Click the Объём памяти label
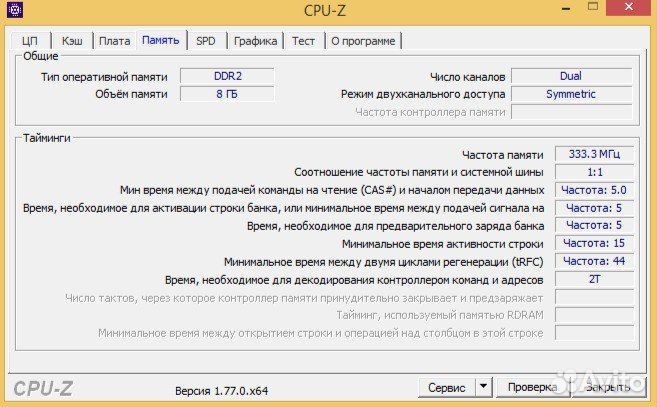Viewport: 657px width, 407px height. coord(131,94)
